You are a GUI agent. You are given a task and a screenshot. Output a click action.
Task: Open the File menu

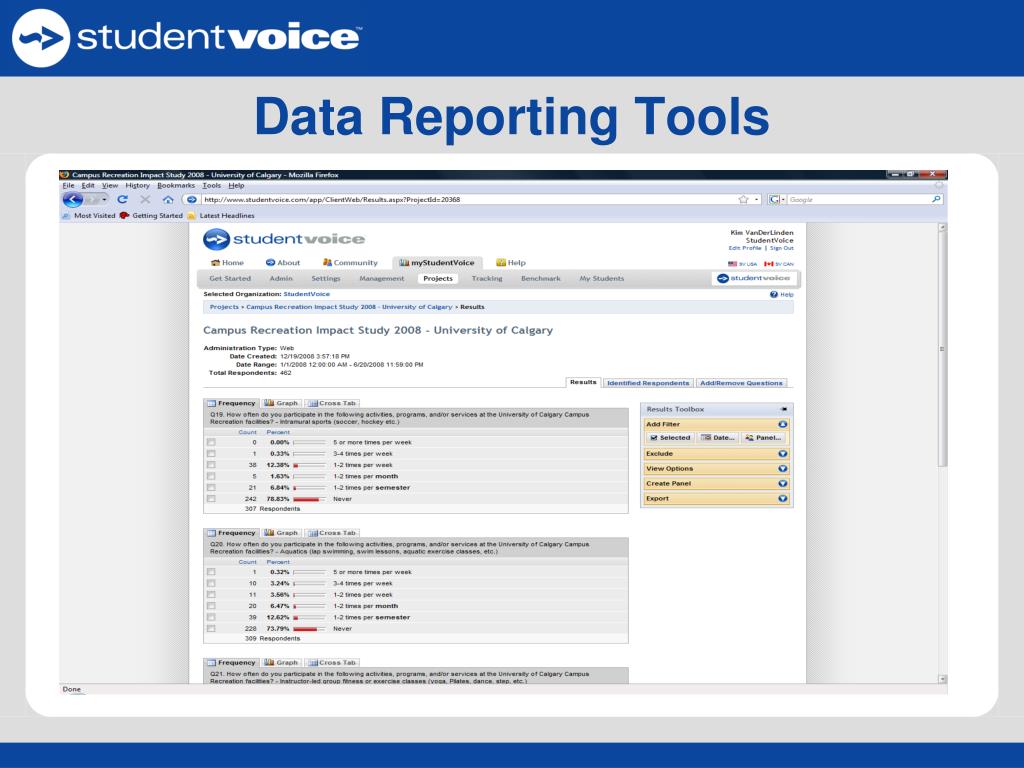68,185
